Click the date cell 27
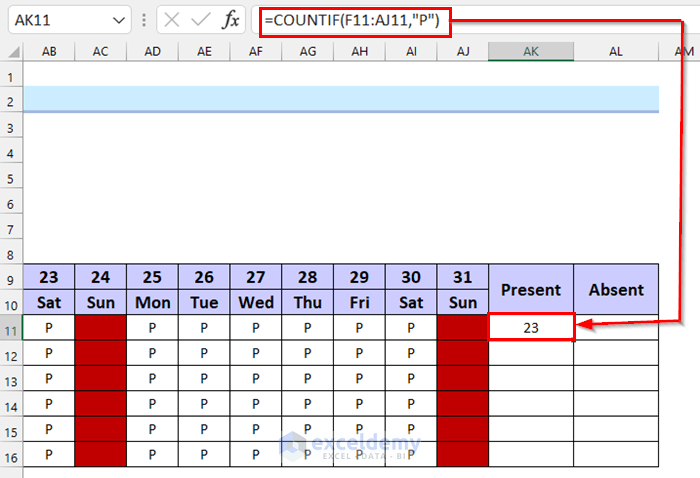Screen dimensions: 700x478 (x=256, y=277)
